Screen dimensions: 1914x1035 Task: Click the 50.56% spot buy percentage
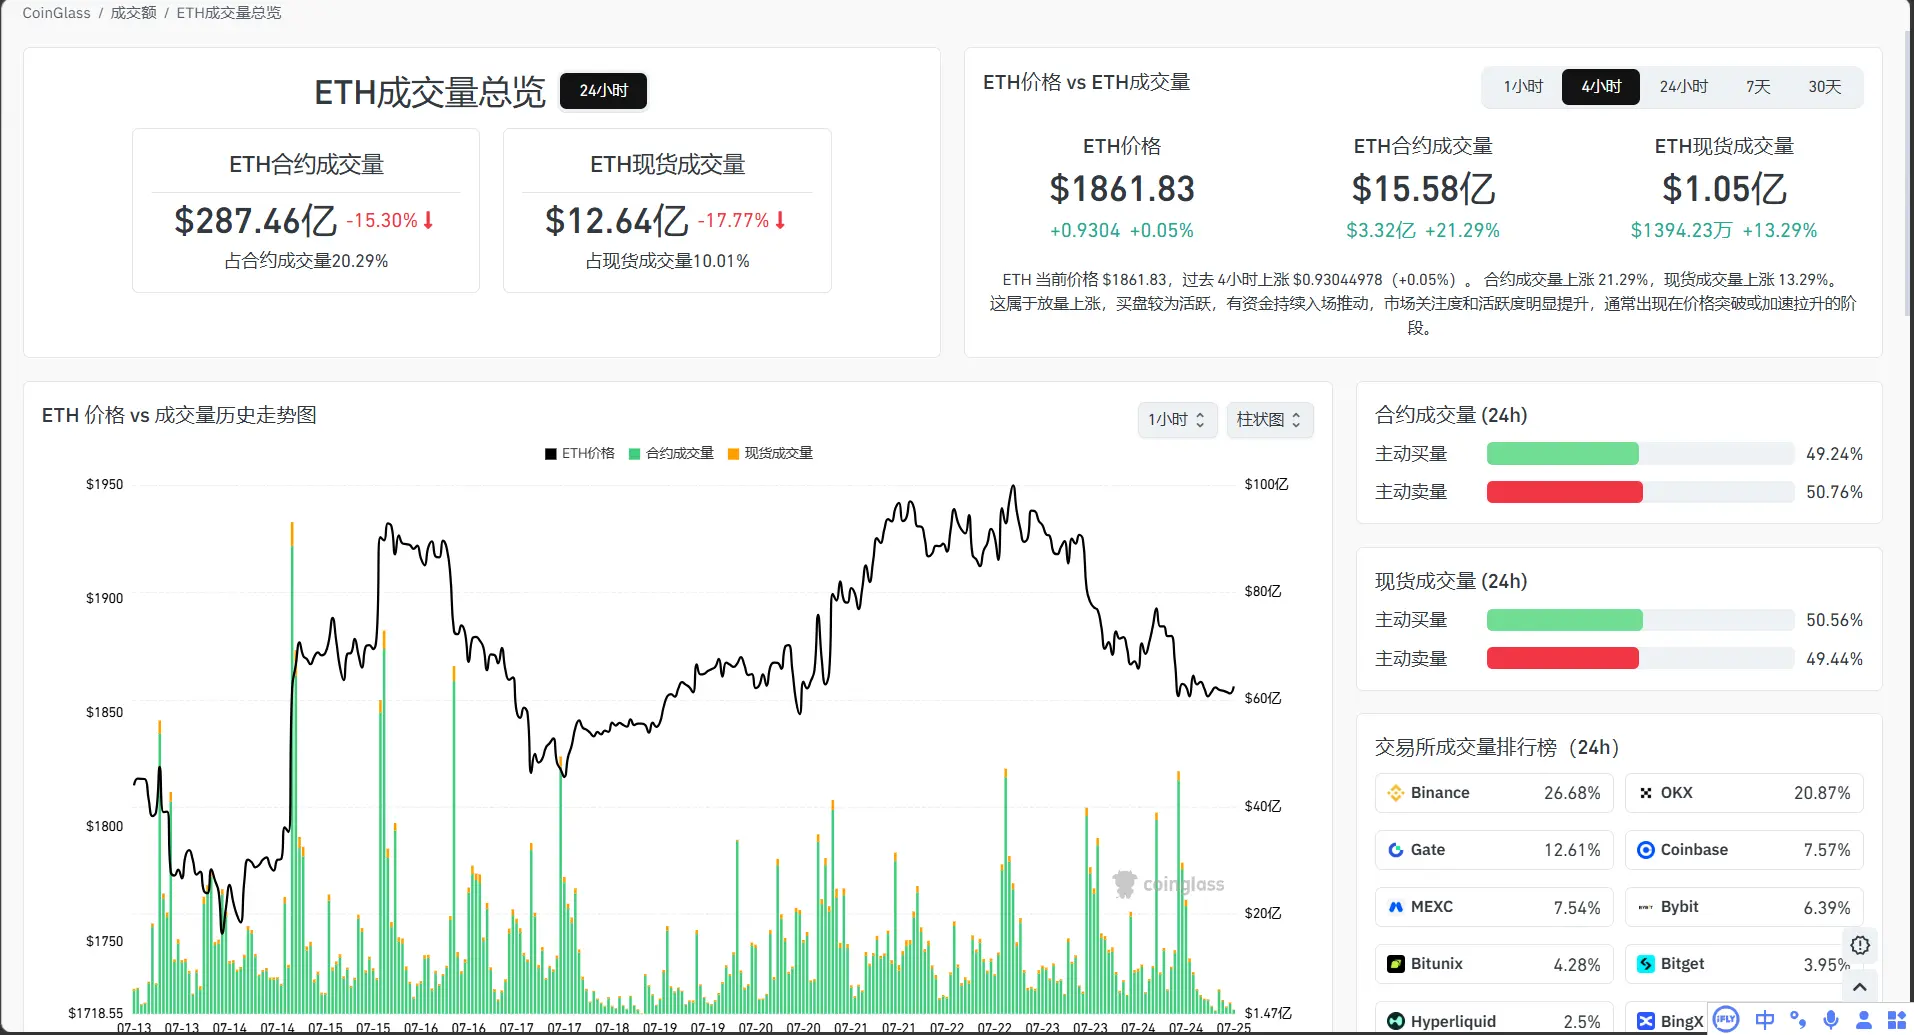click(x=1834, y=620)
